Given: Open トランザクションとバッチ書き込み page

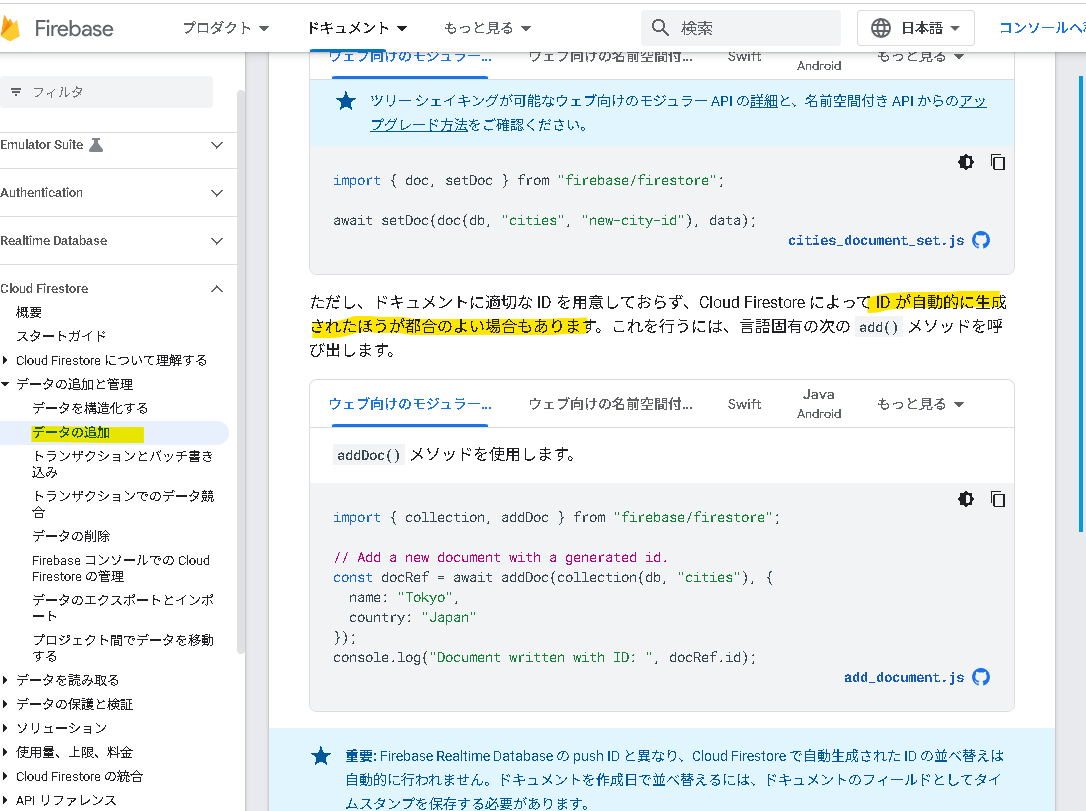Looking at the screenshot, I should coord(123,464).
